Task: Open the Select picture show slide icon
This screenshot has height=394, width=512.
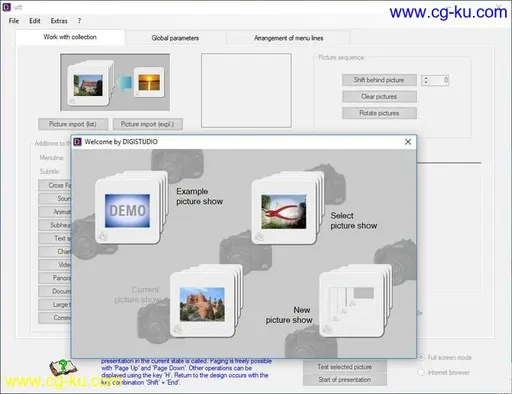Action: coord(287,208)
